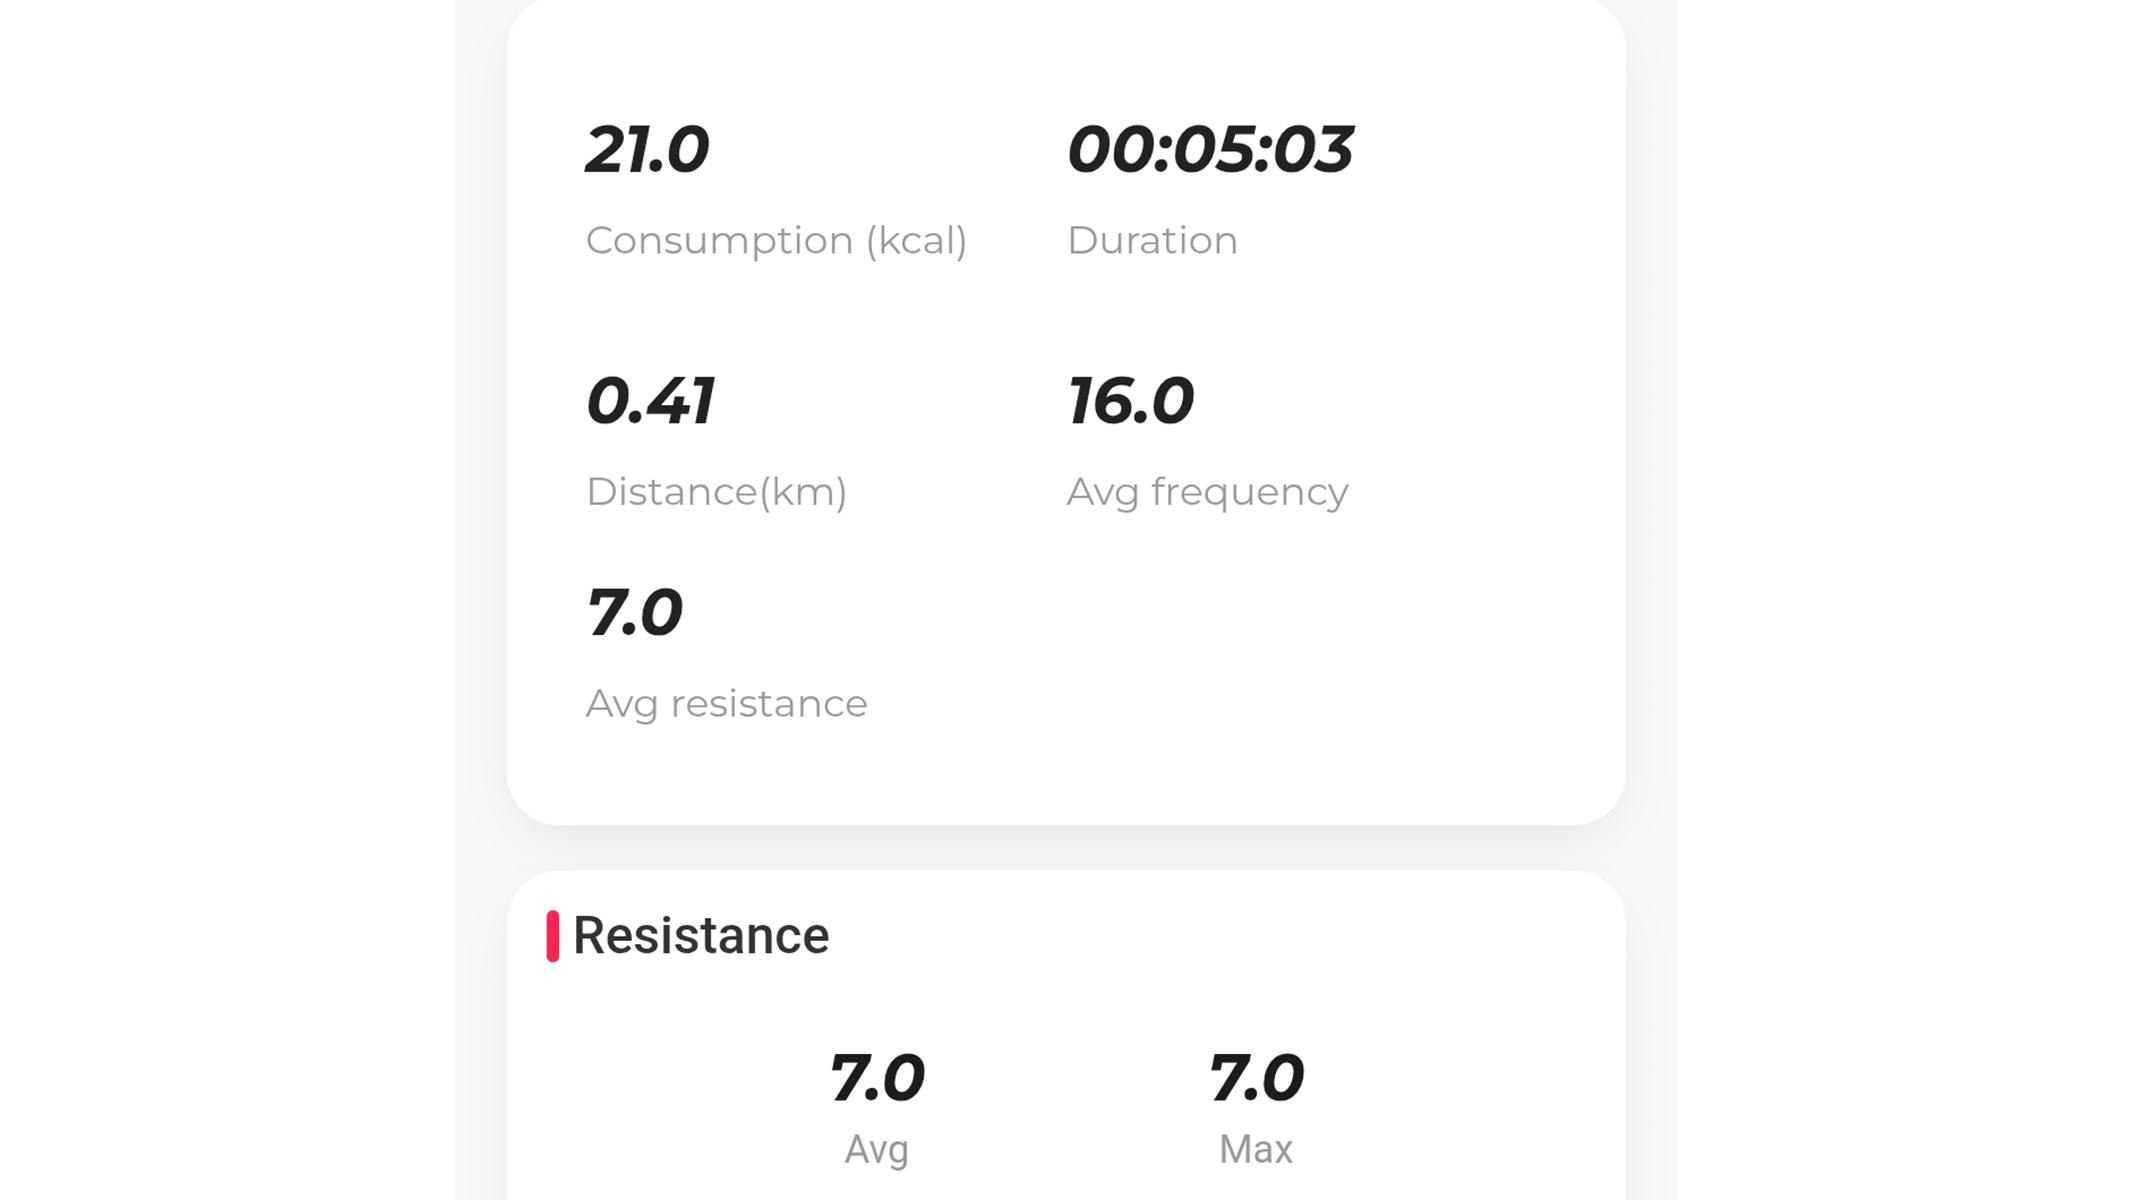Select the Max value 7.0 under Resistance
The image size is (2133, 1200).
tap(1256, 1077)
